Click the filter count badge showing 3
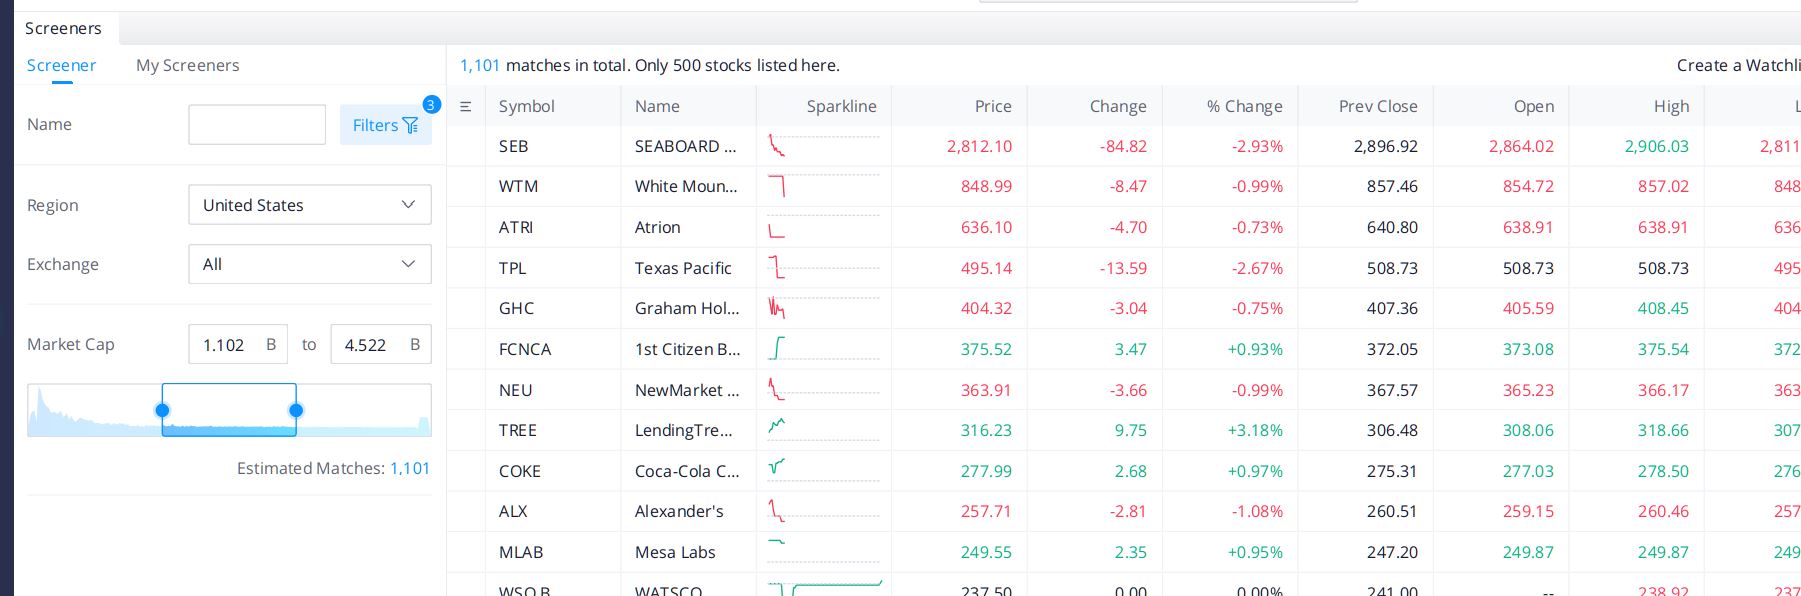This screenshot has height=596, width=1801. (431, 104)
